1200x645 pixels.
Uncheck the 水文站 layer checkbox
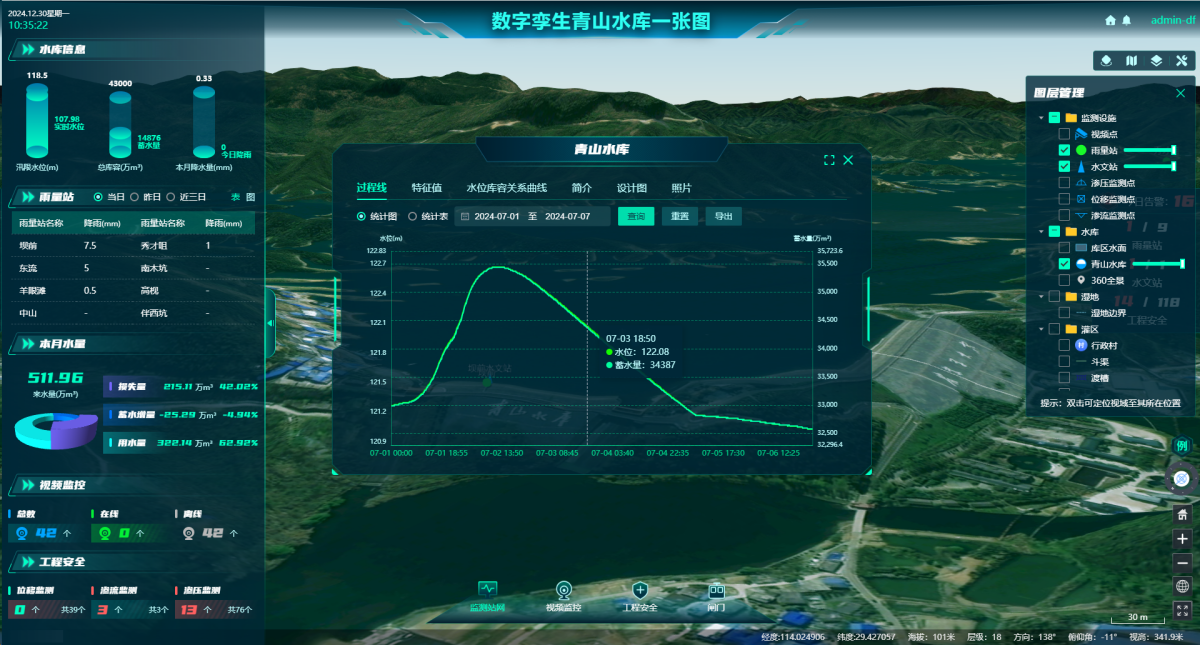click(1064, 166)
